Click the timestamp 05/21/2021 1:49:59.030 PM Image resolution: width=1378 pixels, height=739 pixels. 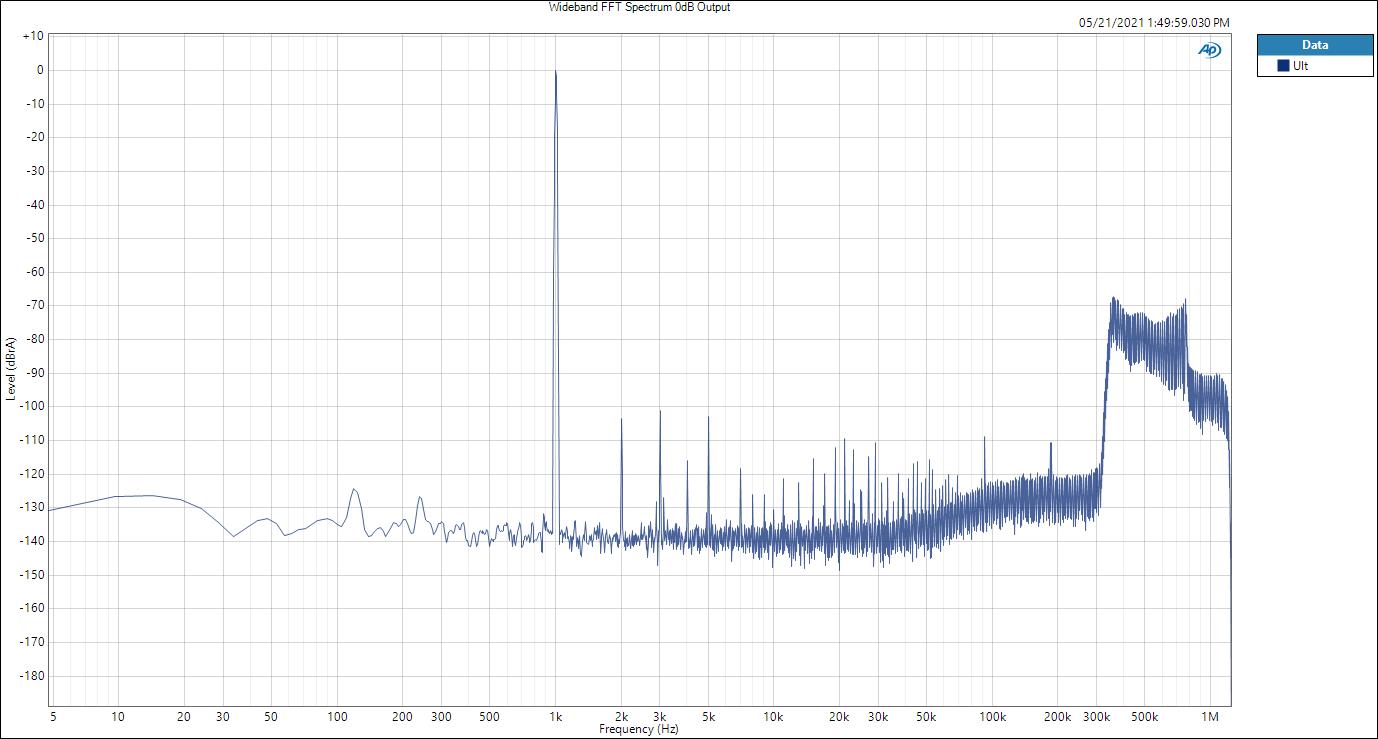(1154, 22)
